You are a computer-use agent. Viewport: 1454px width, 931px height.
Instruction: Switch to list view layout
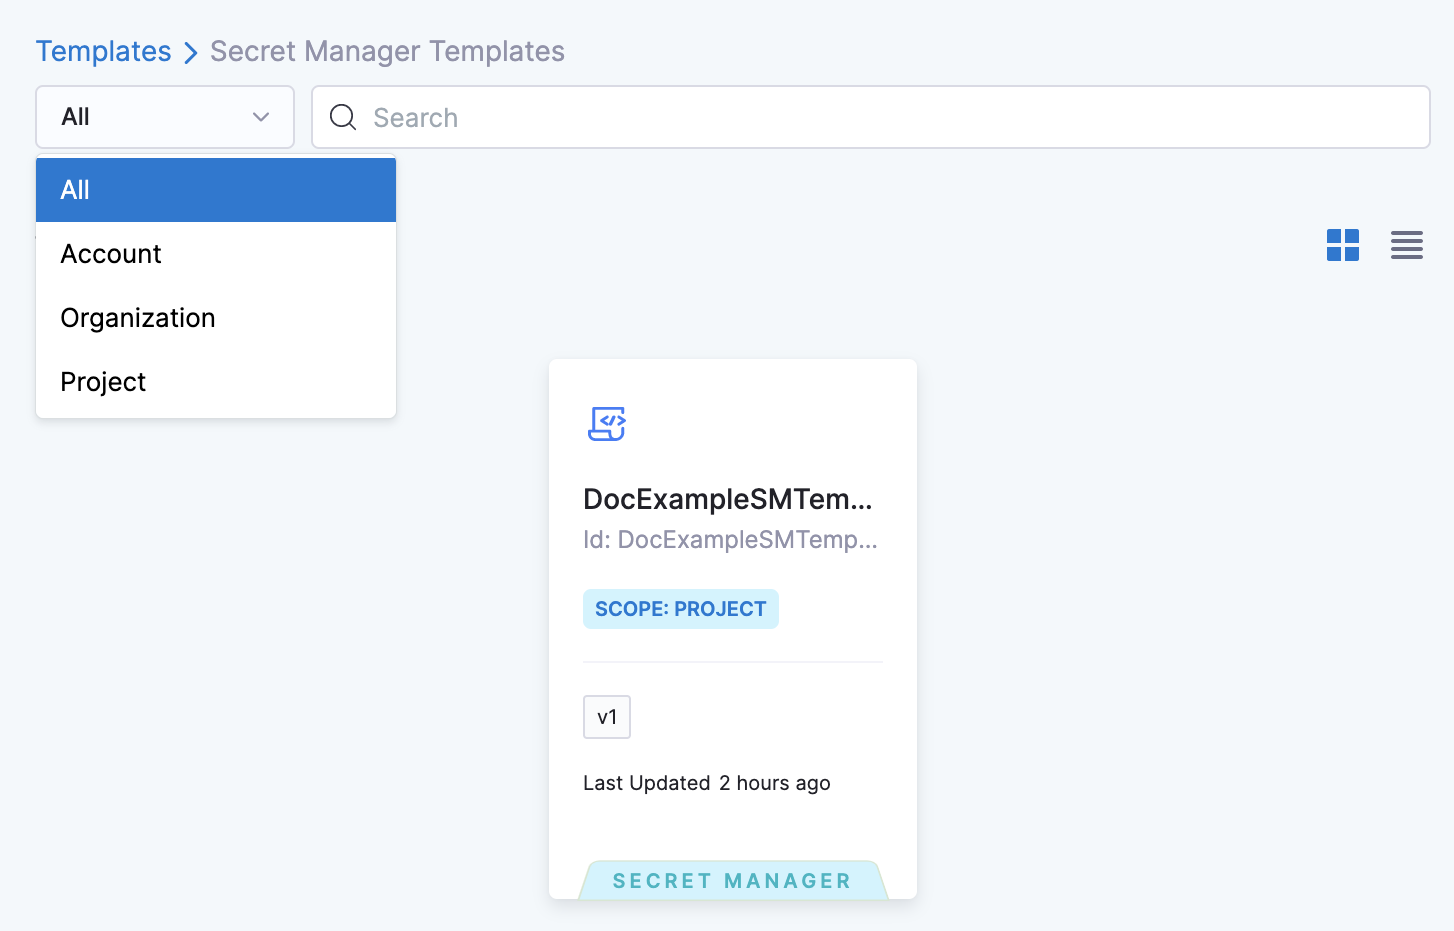(x=1406, y=245)
